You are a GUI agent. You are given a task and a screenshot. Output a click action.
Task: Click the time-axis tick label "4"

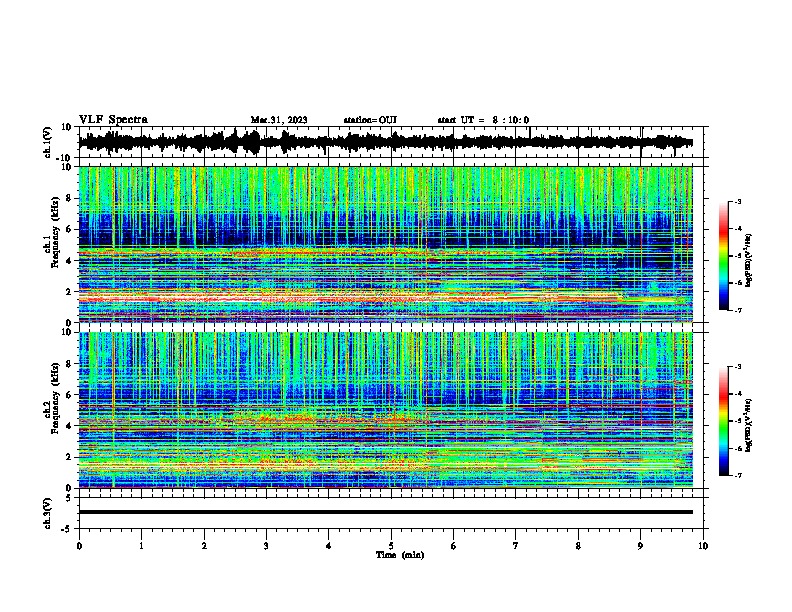click(329, 546)
